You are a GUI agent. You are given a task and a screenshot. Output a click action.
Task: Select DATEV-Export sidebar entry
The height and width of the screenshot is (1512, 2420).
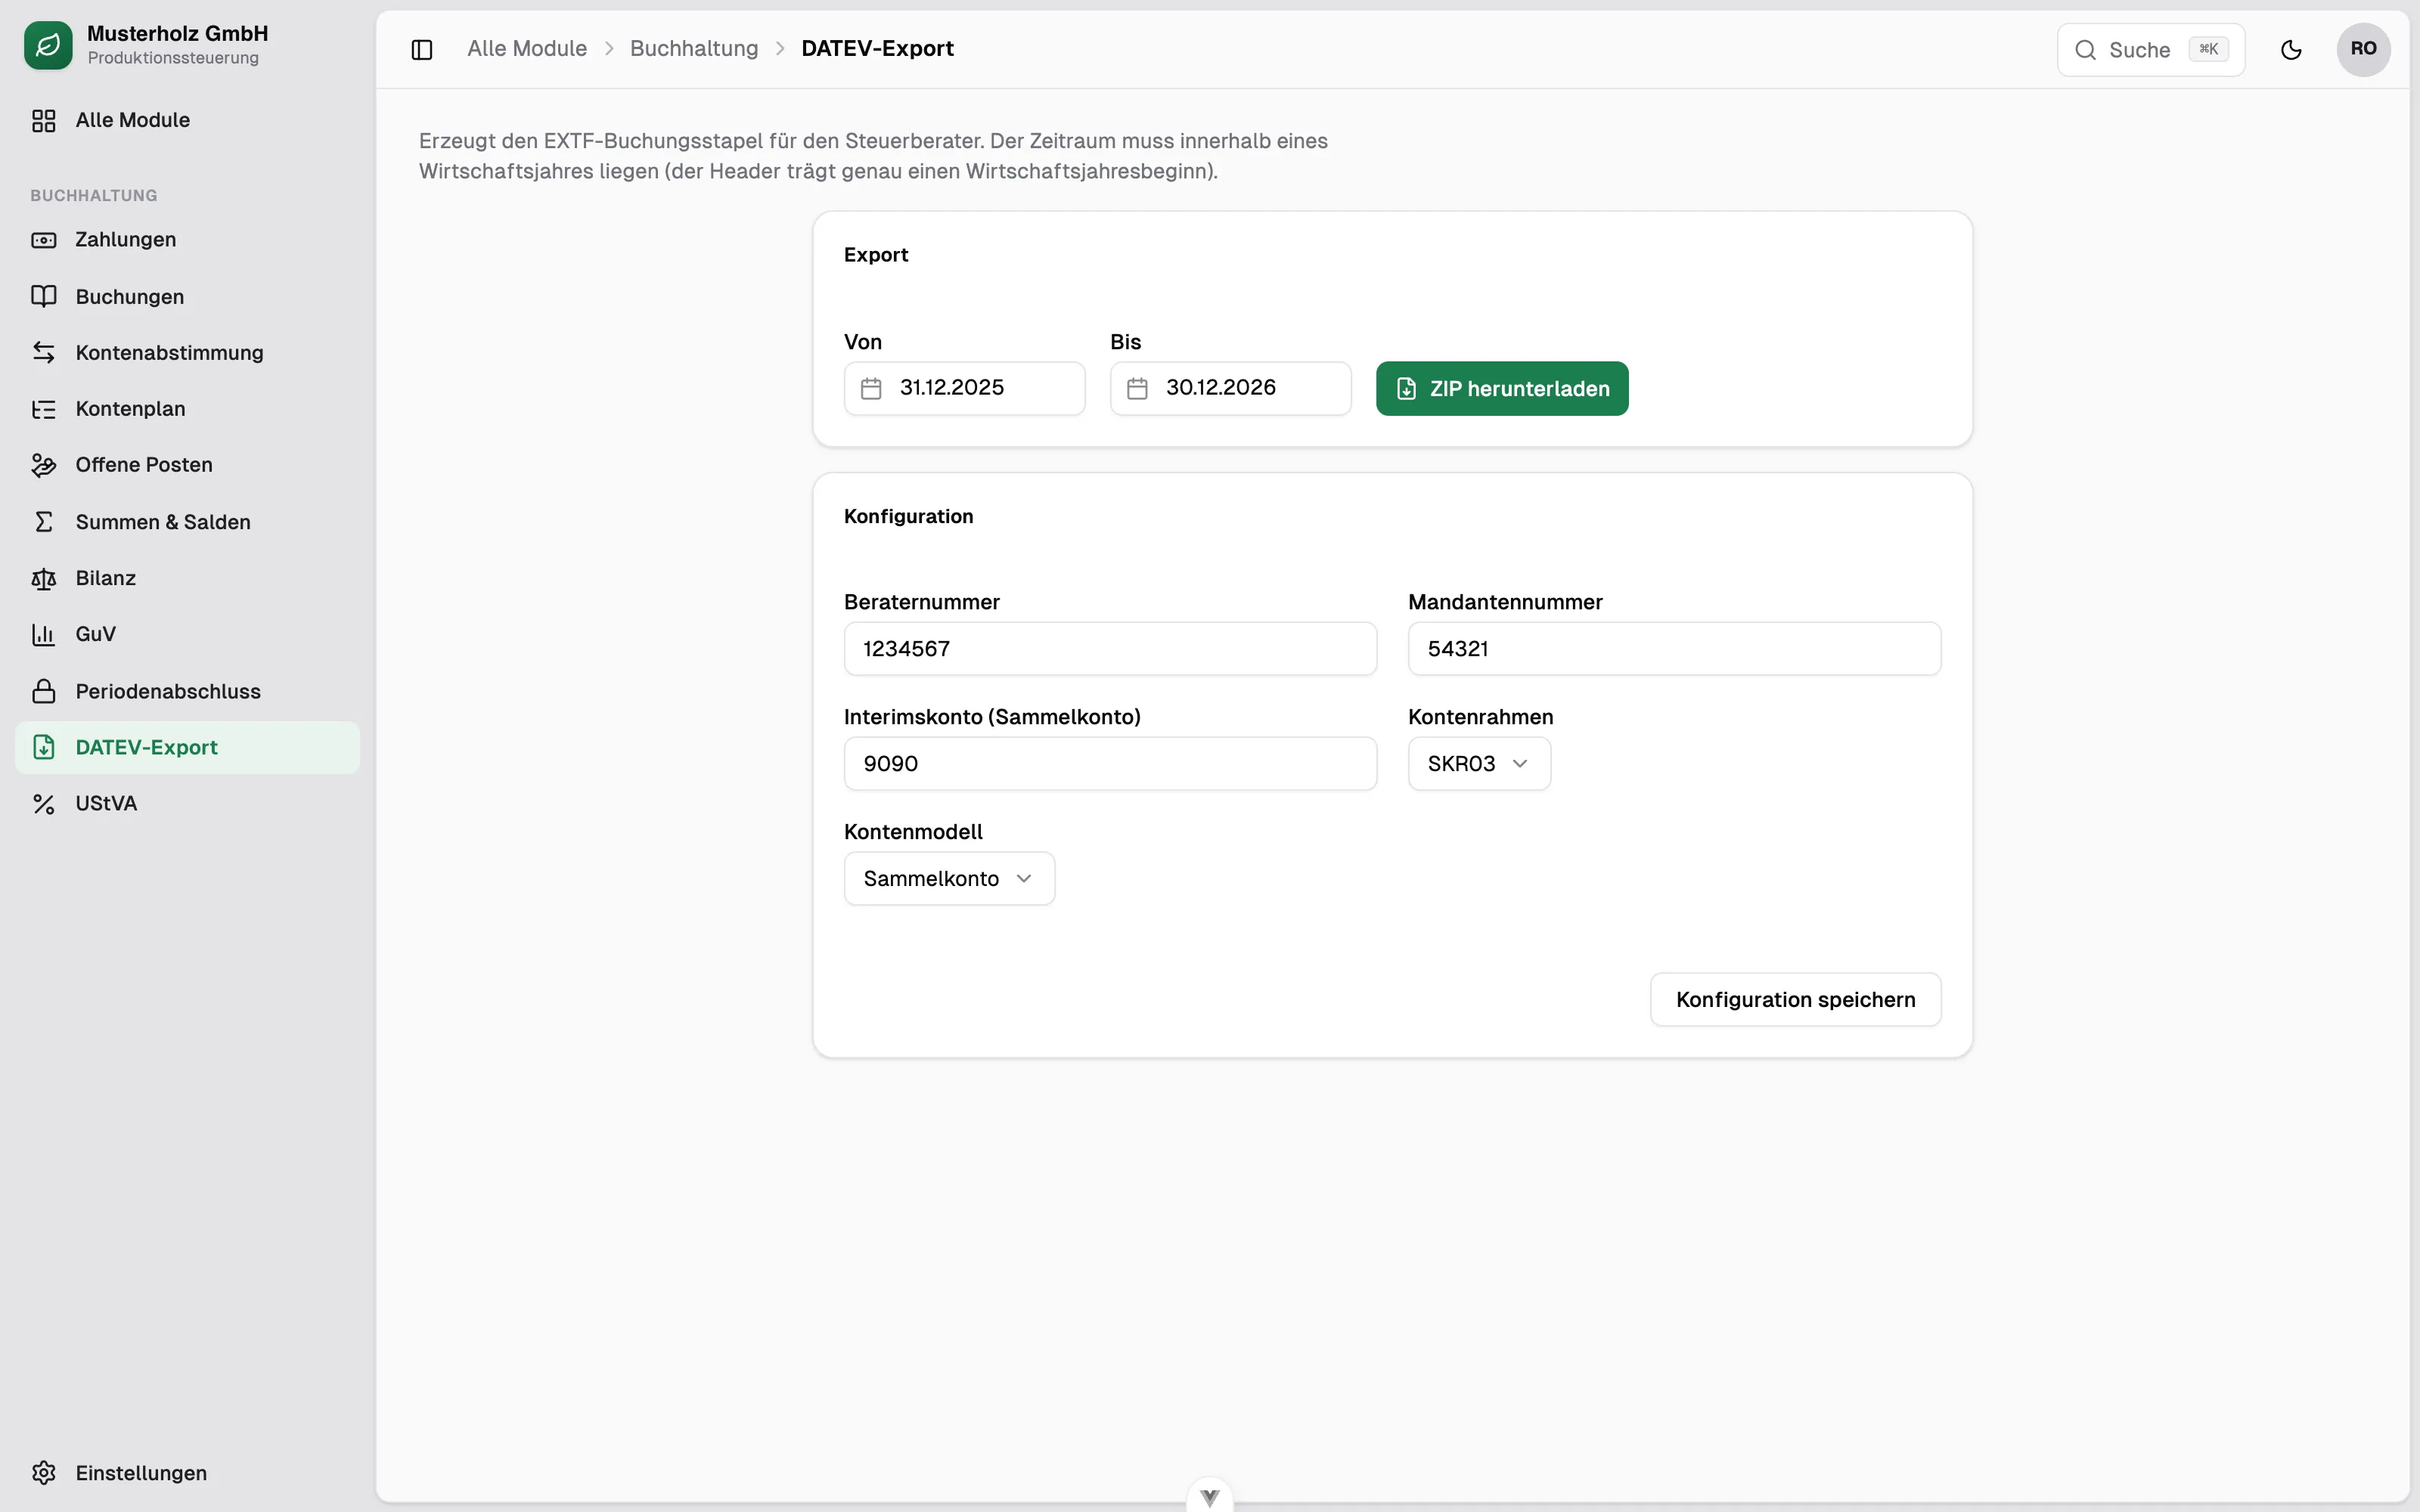(187, 747)
